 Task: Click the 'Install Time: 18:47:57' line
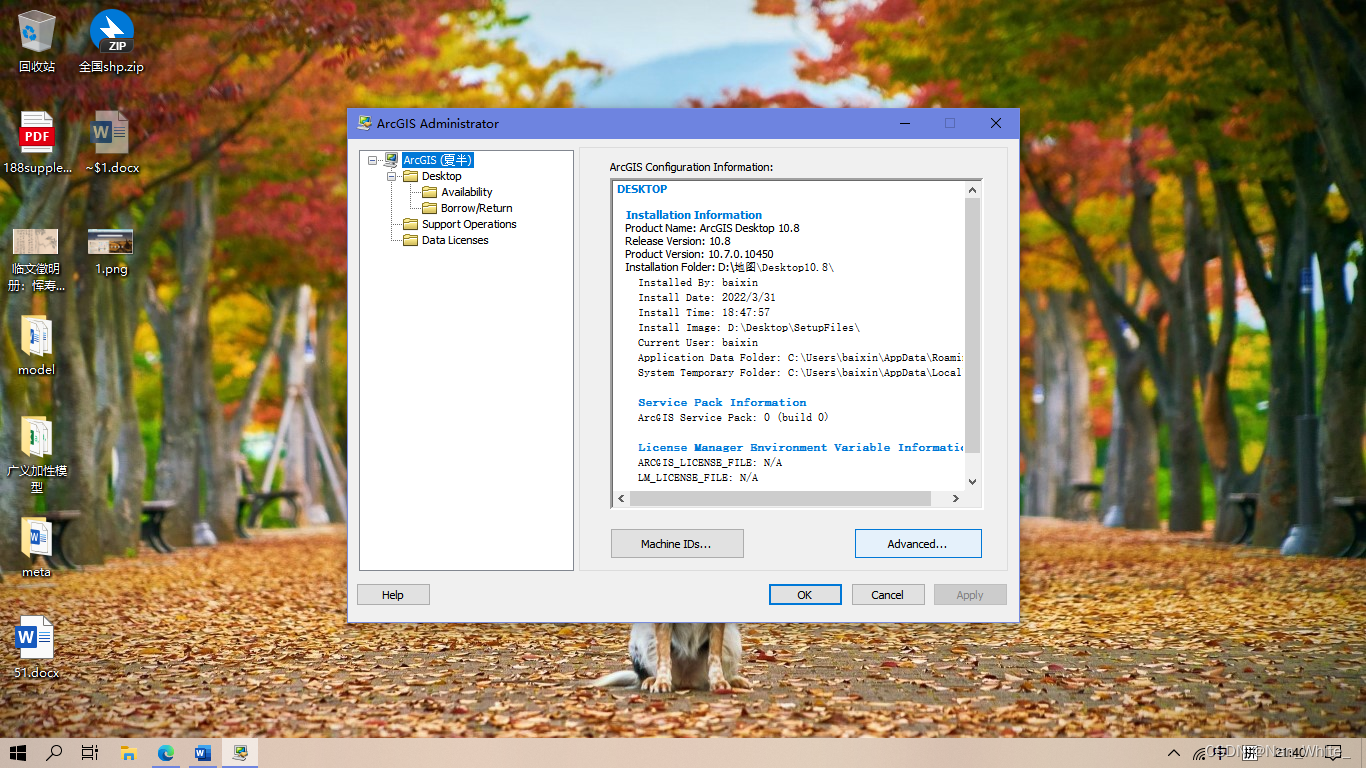pyautogui.click(x=704, y=313)
